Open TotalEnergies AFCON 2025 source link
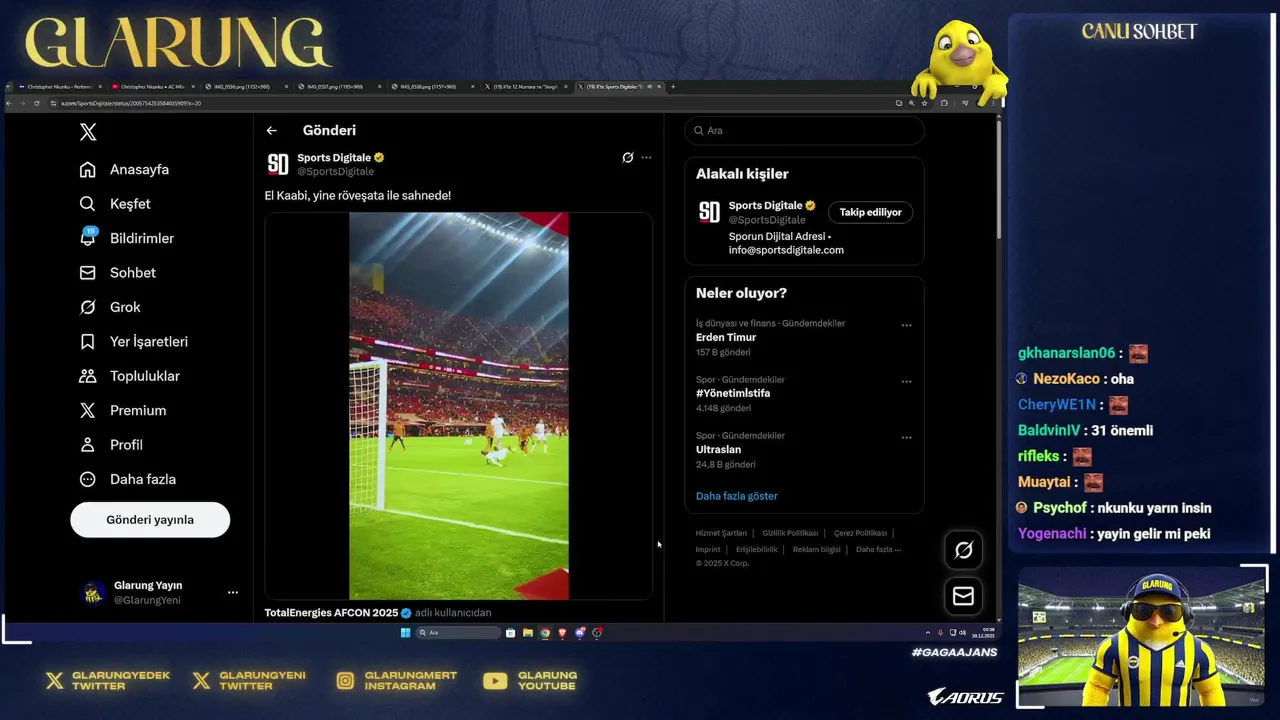Viewport: 1280px width, 720px height. 331,612
